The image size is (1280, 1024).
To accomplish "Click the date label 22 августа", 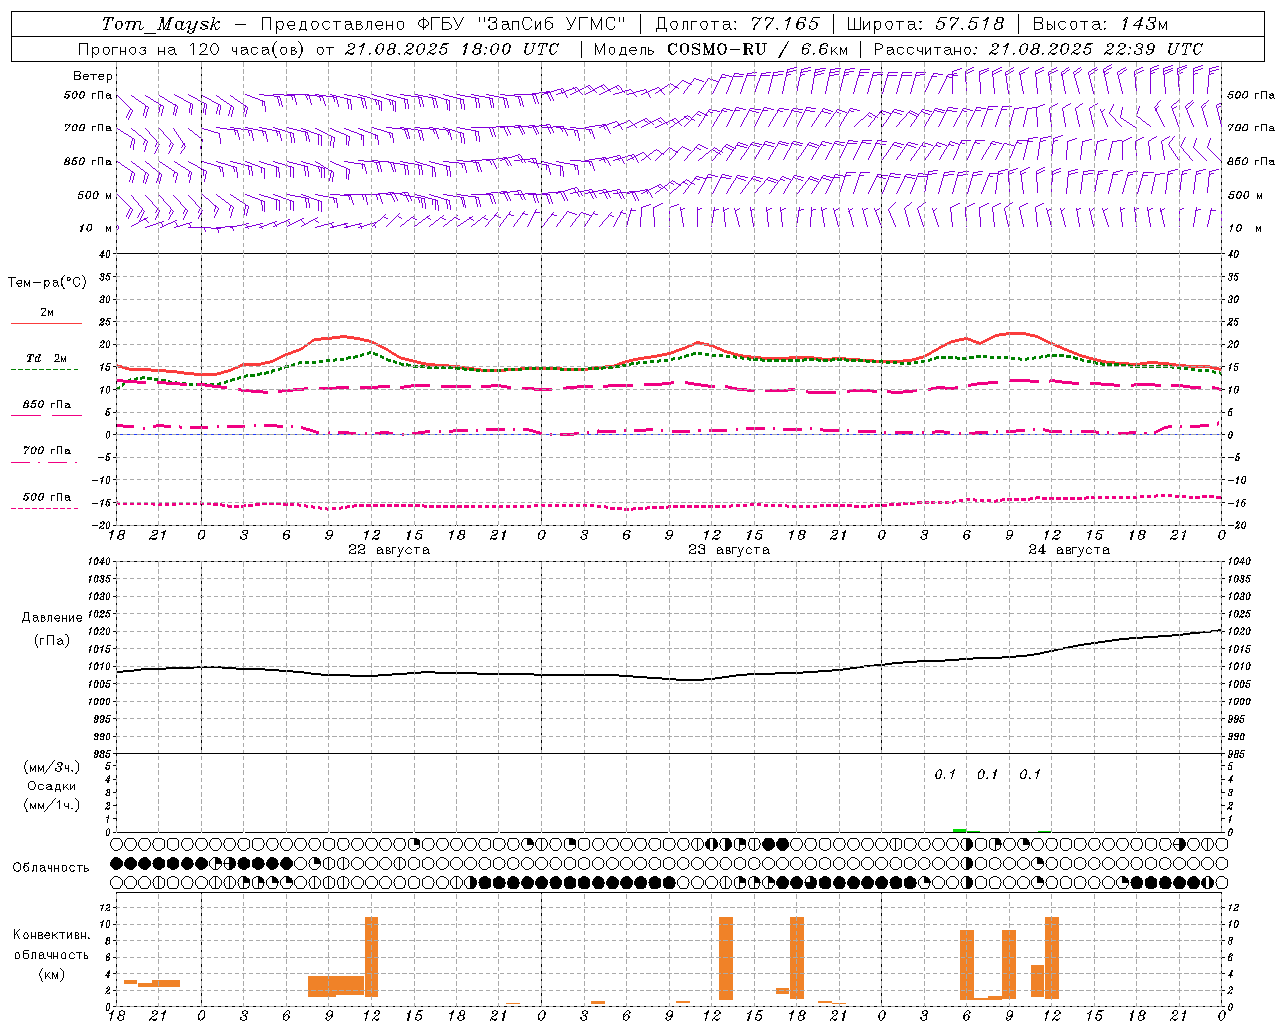I will [389, 550].
